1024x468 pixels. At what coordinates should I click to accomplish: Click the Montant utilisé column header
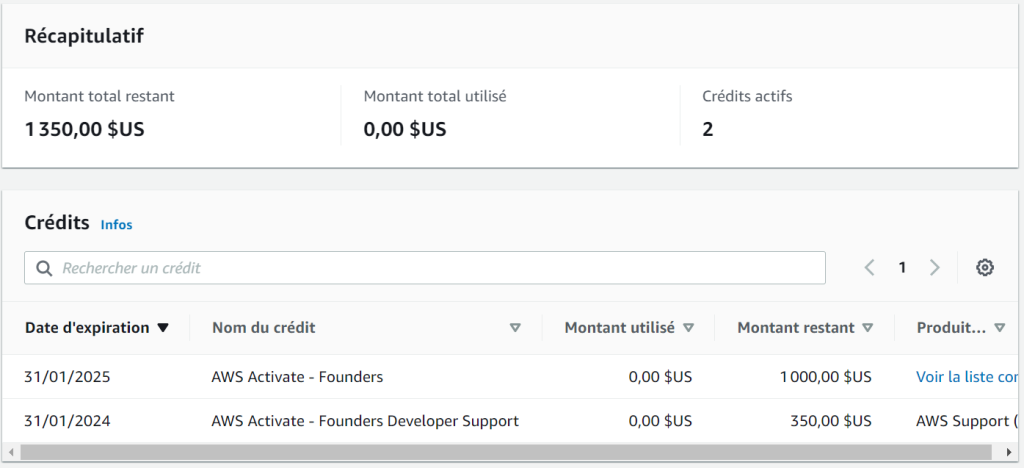[620, 328]
